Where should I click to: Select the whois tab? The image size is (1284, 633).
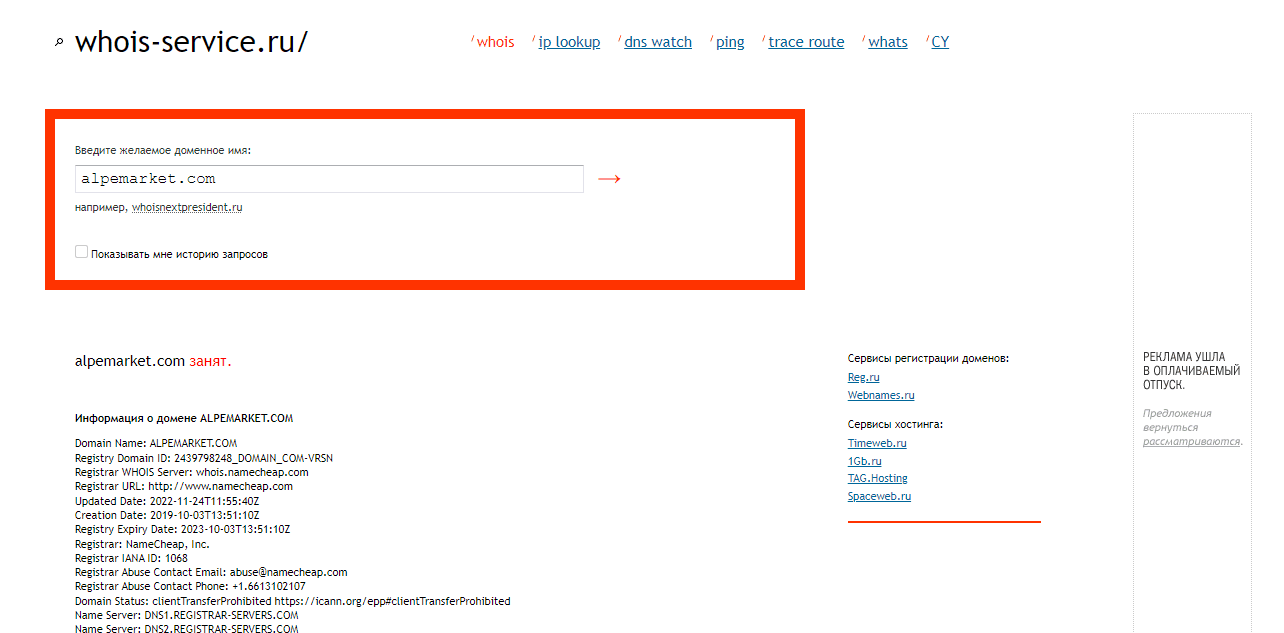495,42
